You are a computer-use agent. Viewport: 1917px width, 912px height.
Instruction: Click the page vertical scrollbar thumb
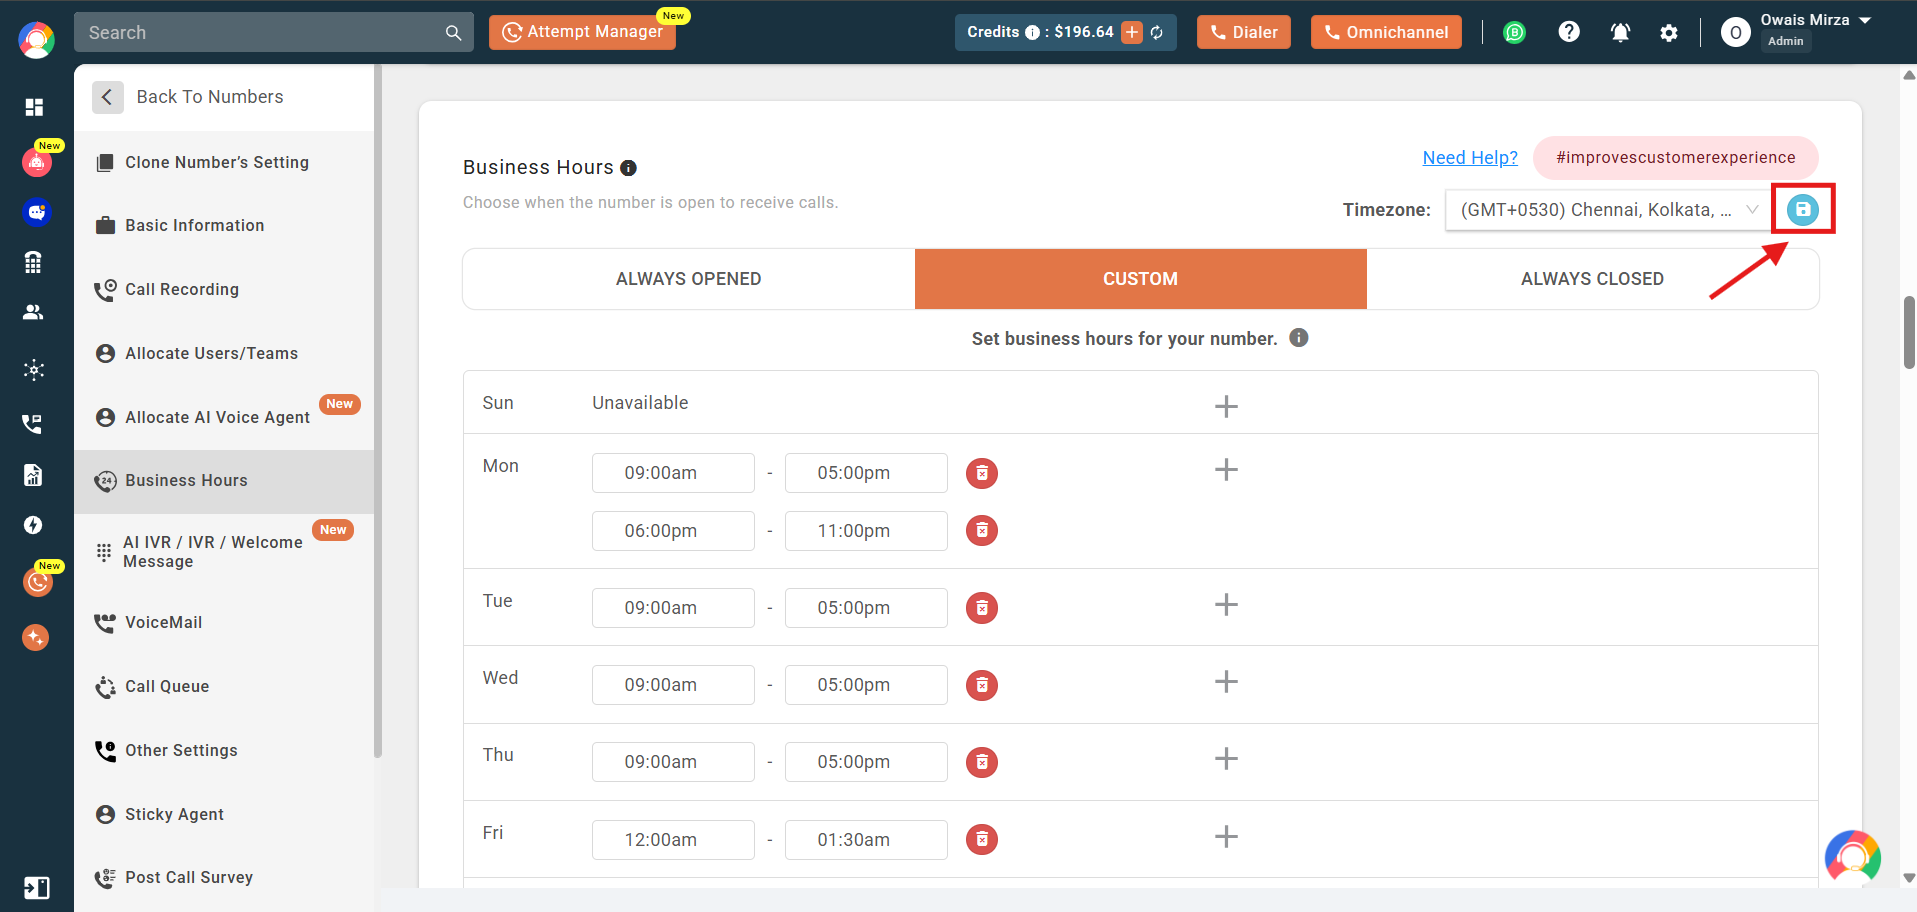(1908, 332)
